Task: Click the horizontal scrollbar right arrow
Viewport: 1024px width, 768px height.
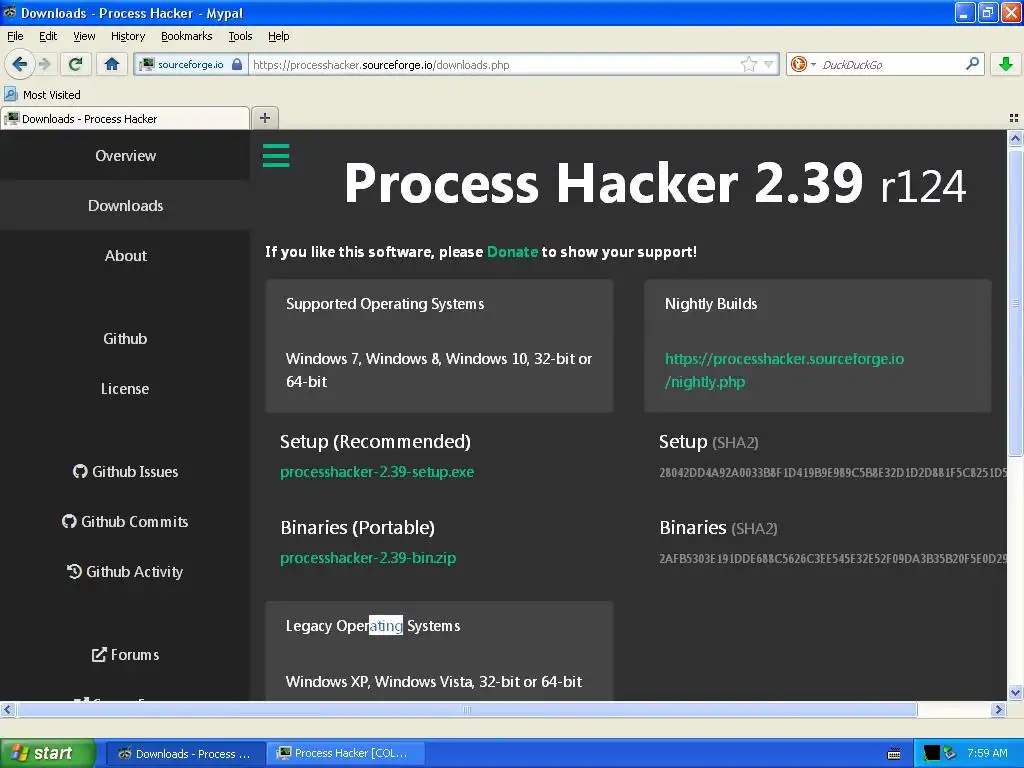Action: tap(998, 709)
